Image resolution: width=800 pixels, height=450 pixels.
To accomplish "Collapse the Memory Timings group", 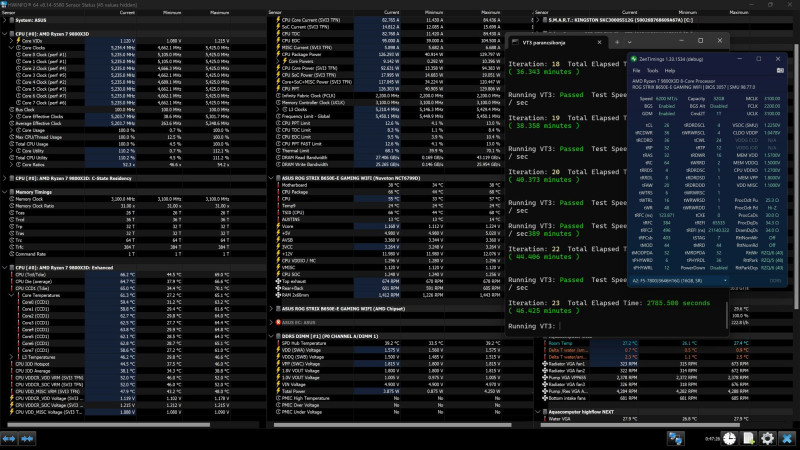I will (5, 192).
